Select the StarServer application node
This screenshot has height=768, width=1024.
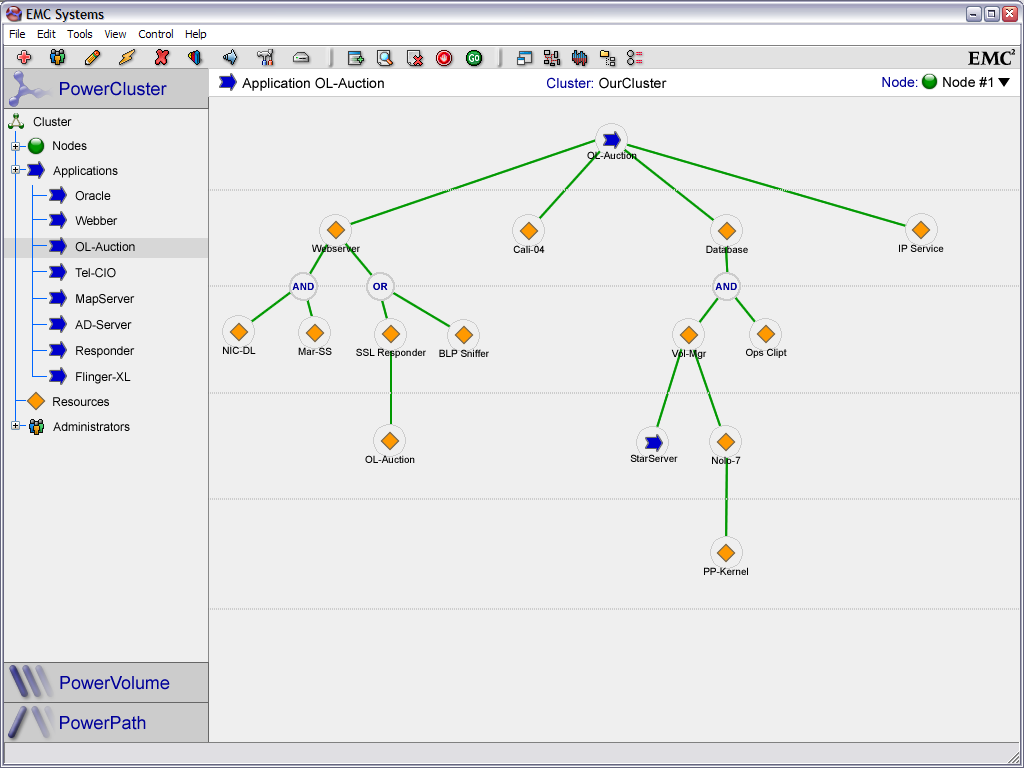[x=653, y=443]
